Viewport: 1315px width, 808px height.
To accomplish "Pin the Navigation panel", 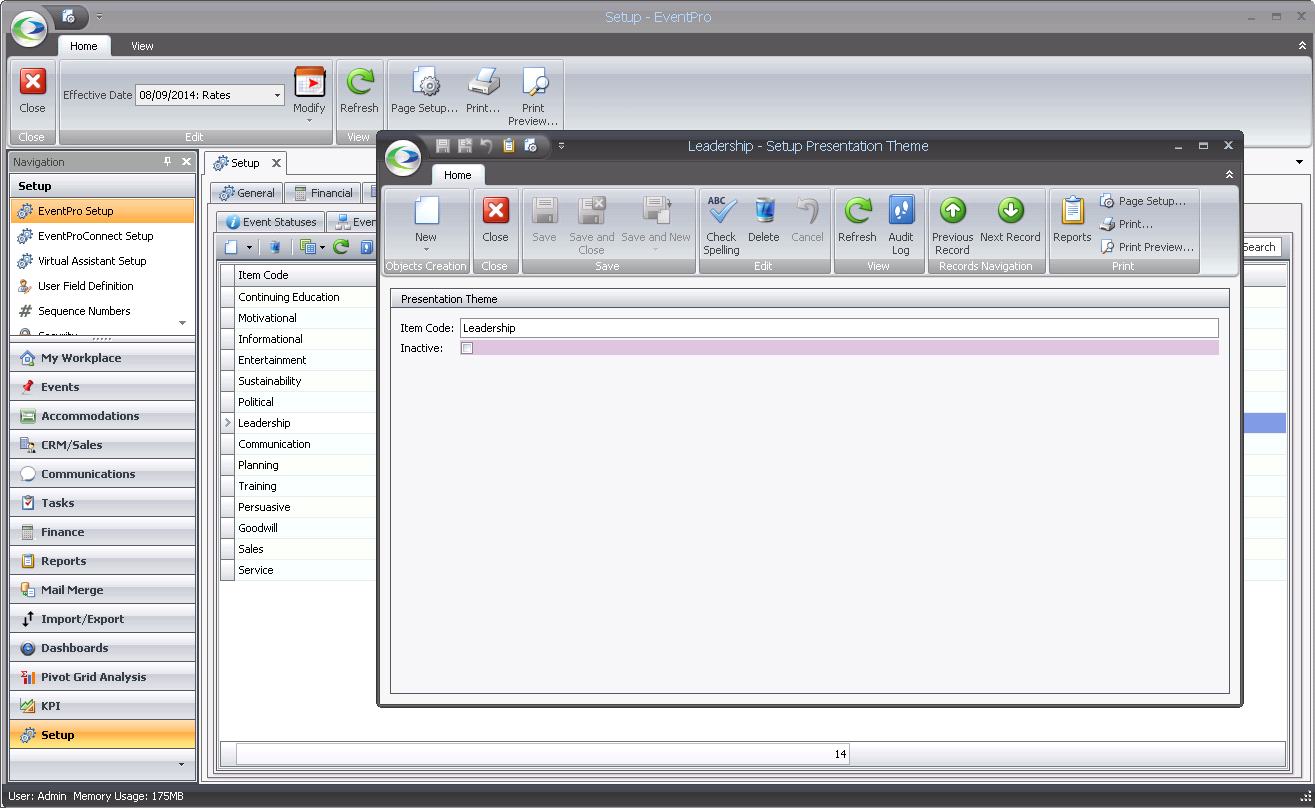I will (x=167, y=161).
